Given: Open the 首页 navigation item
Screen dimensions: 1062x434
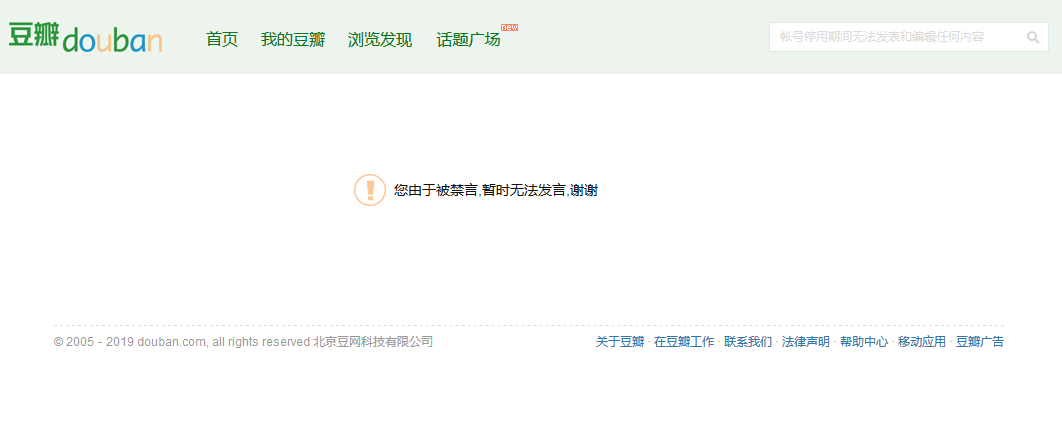Looking at the screenshot, I should (222, 40).
